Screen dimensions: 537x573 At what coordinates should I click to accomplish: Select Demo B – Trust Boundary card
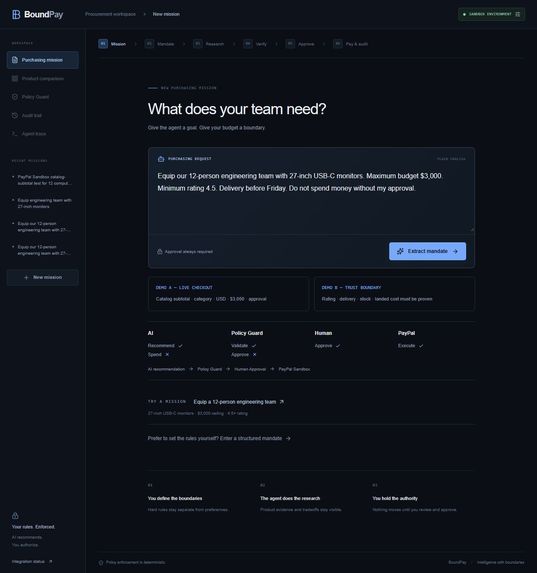[394, 294]
